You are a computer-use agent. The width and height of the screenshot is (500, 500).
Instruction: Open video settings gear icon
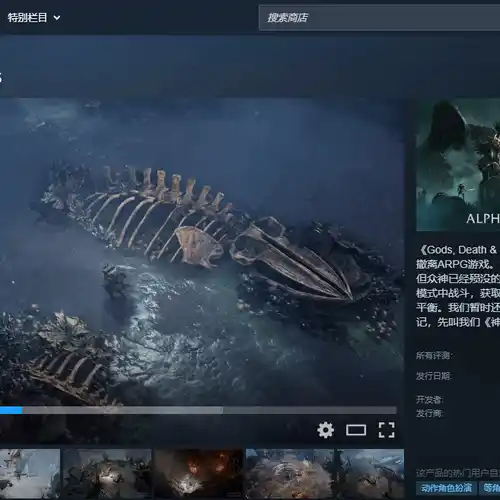coord(325,430)
